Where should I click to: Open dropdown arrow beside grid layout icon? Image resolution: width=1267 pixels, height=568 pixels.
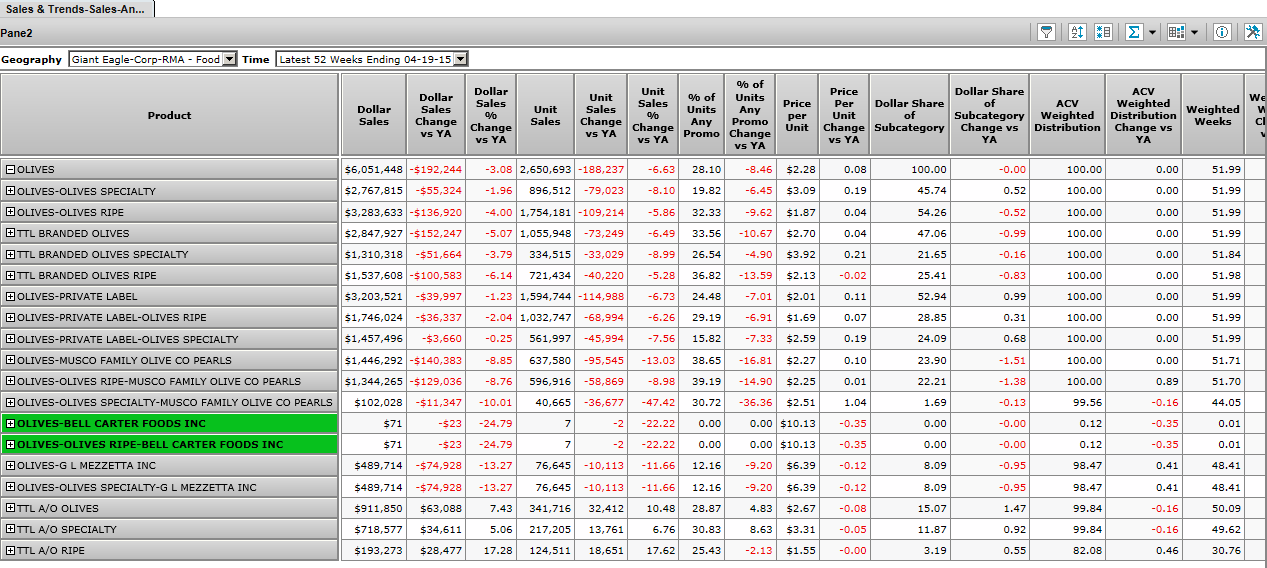point(1194,33)
